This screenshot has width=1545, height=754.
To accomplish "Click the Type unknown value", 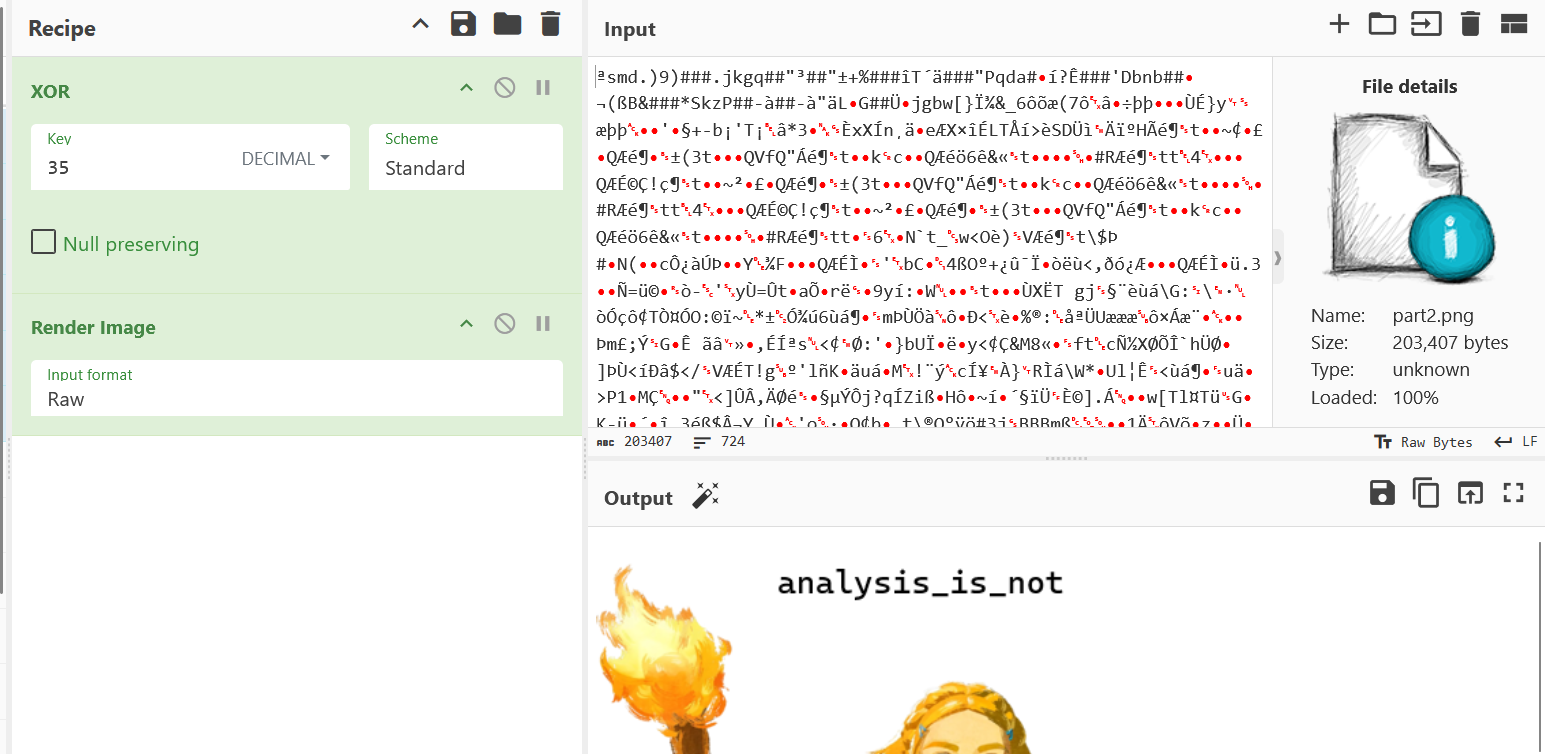I will [1431, 370].
